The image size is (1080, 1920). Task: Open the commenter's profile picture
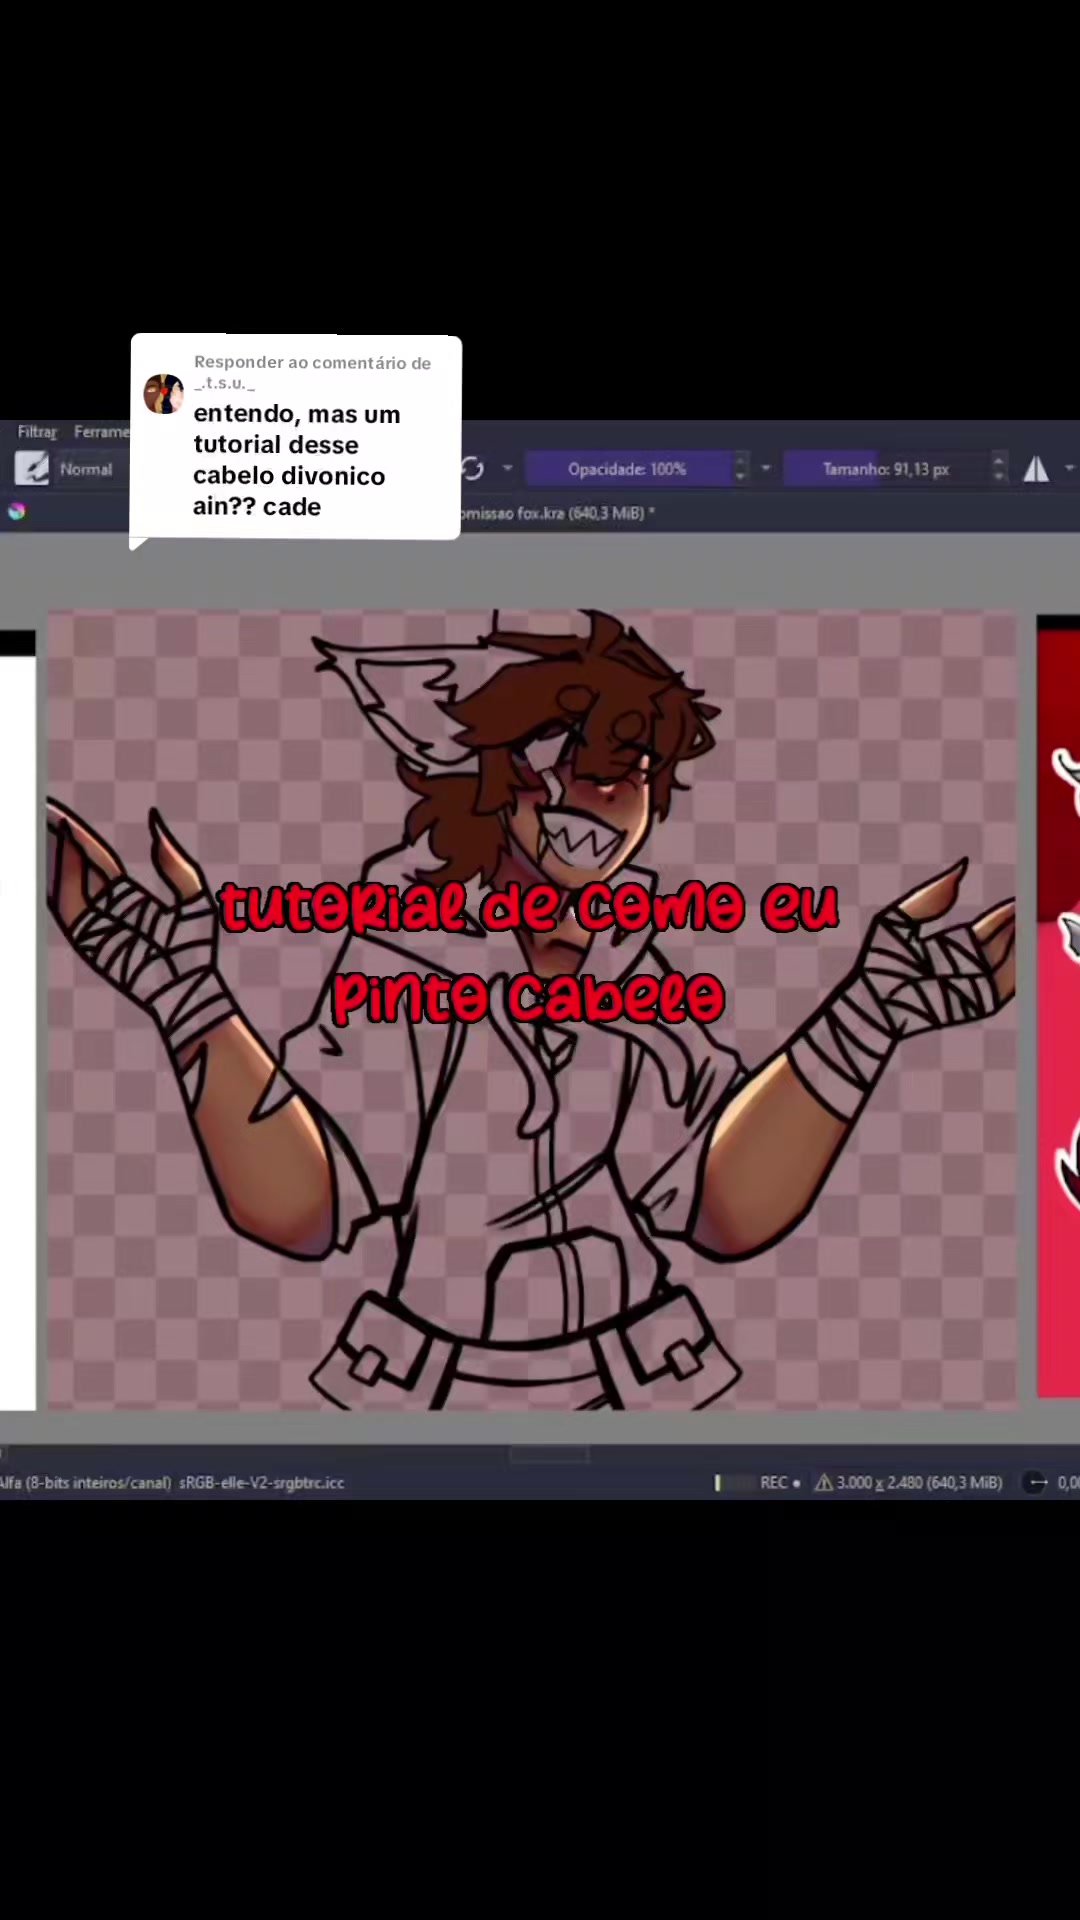(x=164, y=394)
